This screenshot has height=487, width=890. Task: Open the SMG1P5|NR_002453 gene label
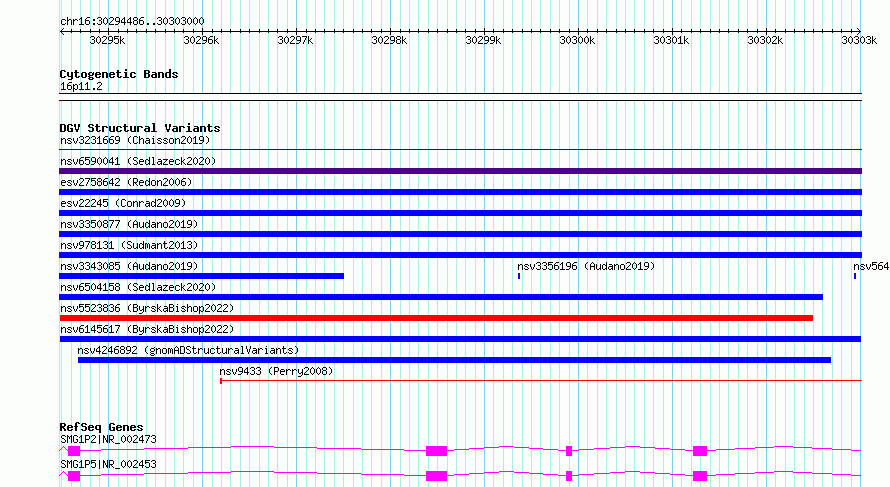pyautogui.click(x=108, y=464)
